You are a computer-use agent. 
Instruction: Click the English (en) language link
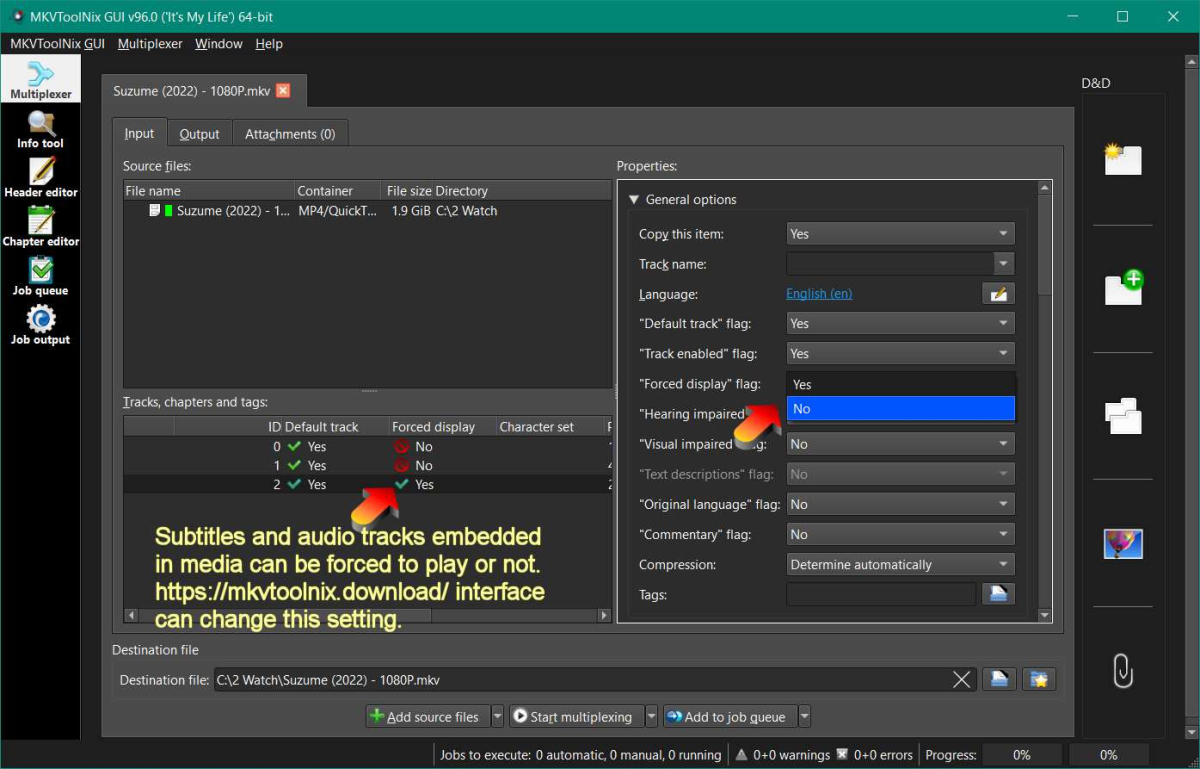click(x=819, y=293)
